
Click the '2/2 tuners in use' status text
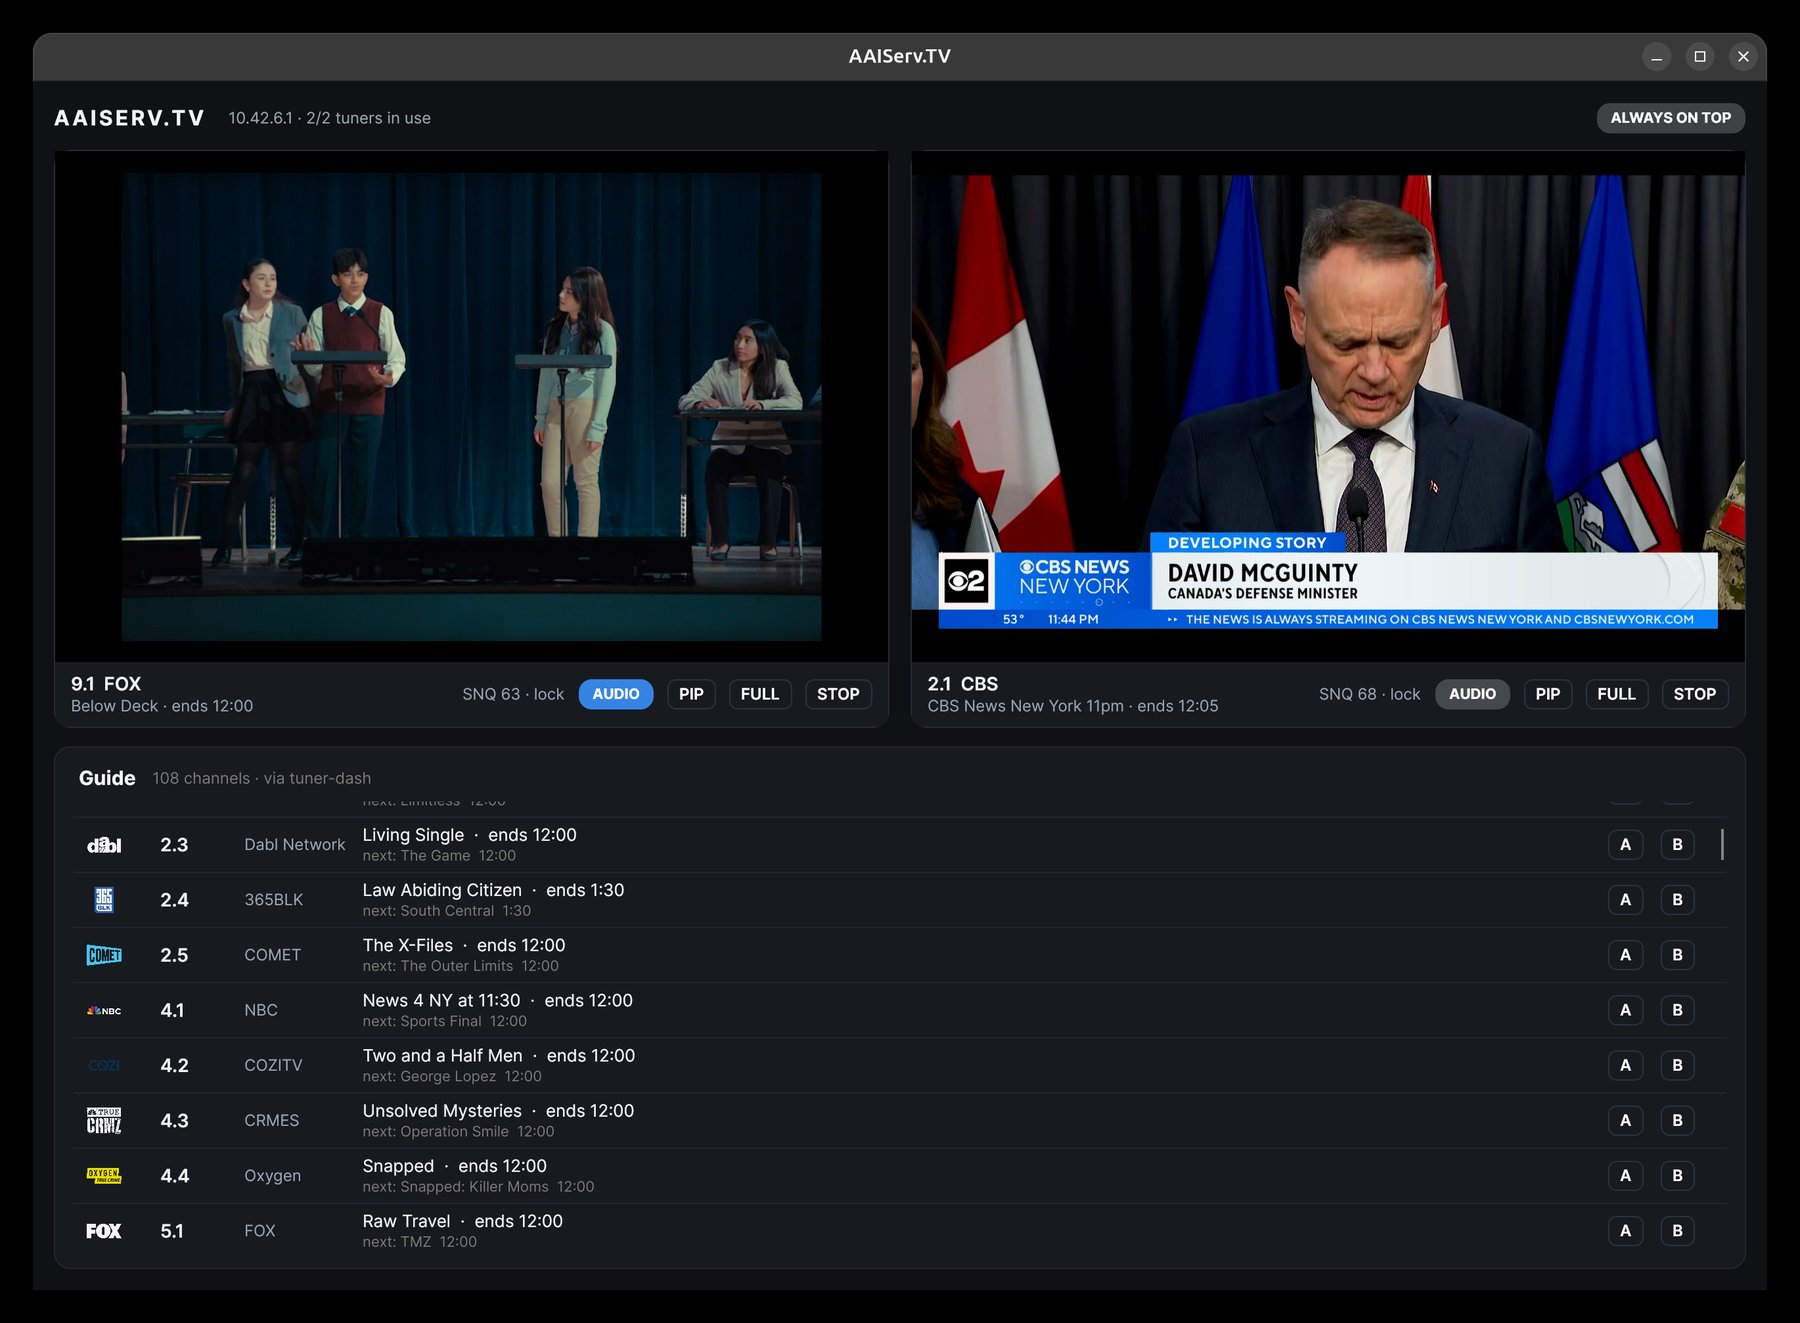tap(368, 118)
